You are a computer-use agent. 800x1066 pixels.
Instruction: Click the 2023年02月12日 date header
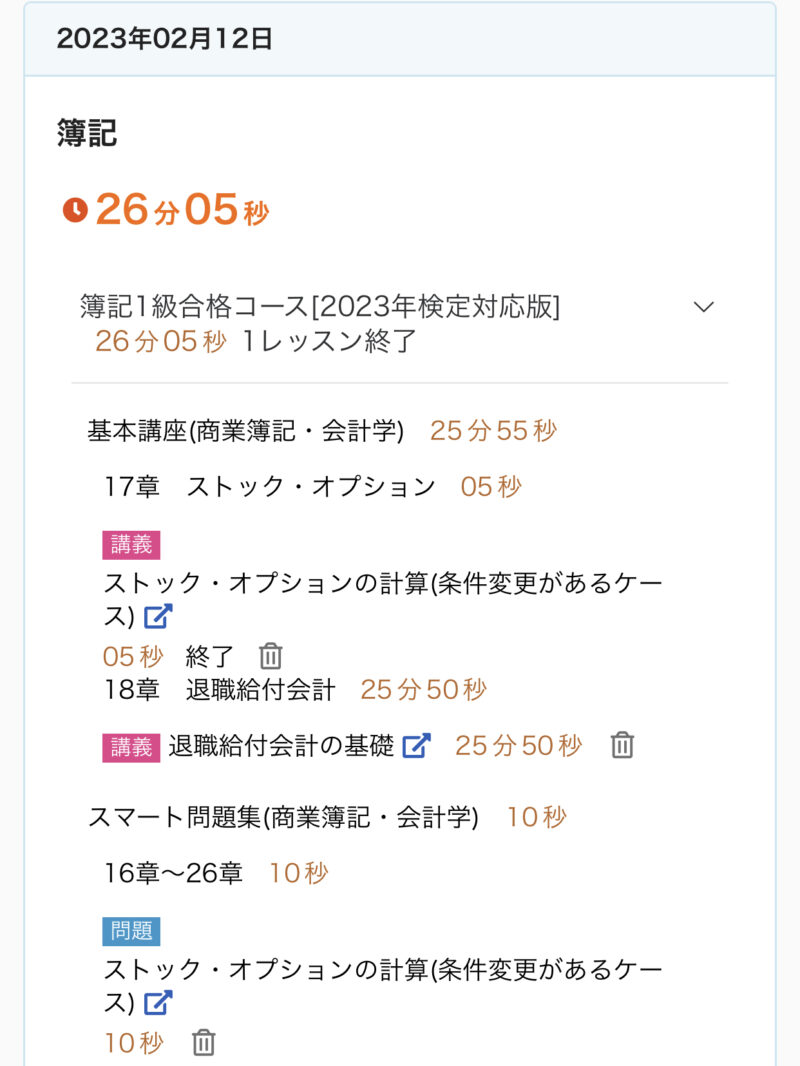(165, 39)
